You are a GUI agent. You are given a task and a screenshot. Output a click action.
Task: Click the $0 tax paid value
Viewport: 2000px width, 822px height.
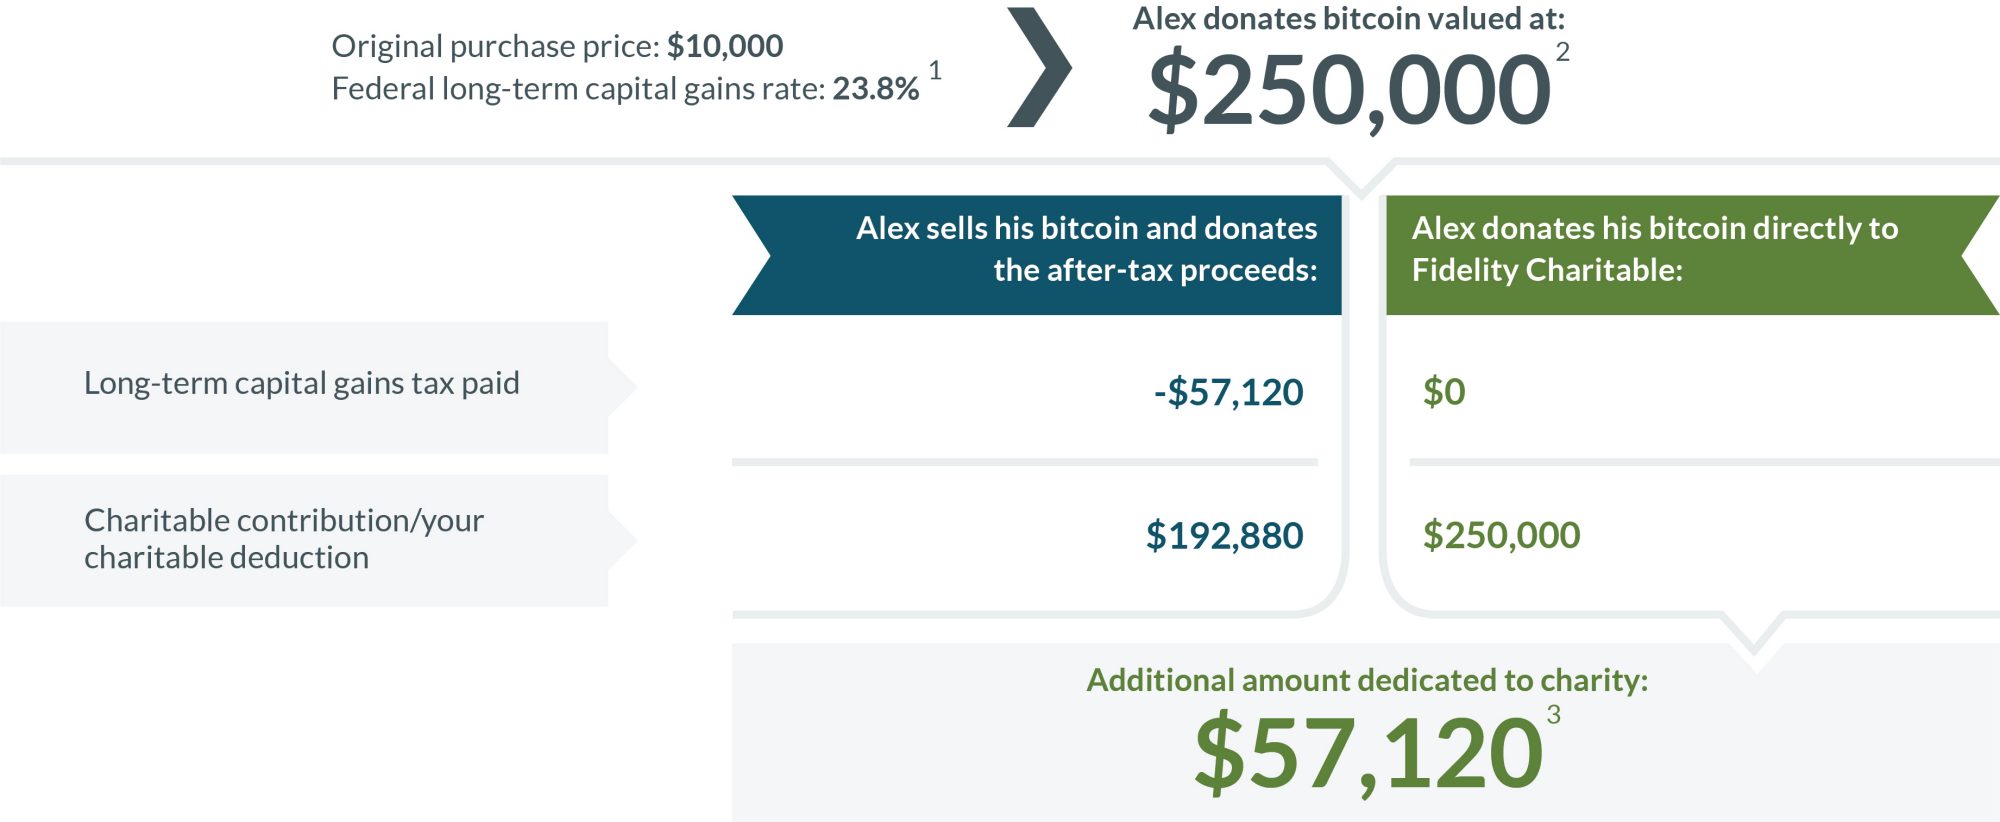point(1444,391)
